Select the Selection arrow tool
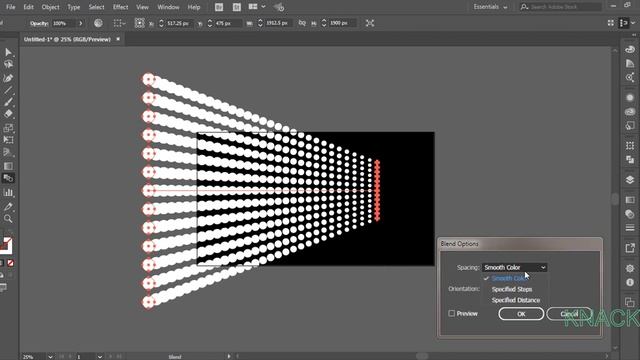The height and width of the screenshot is (360, 640). pos(8,52)
